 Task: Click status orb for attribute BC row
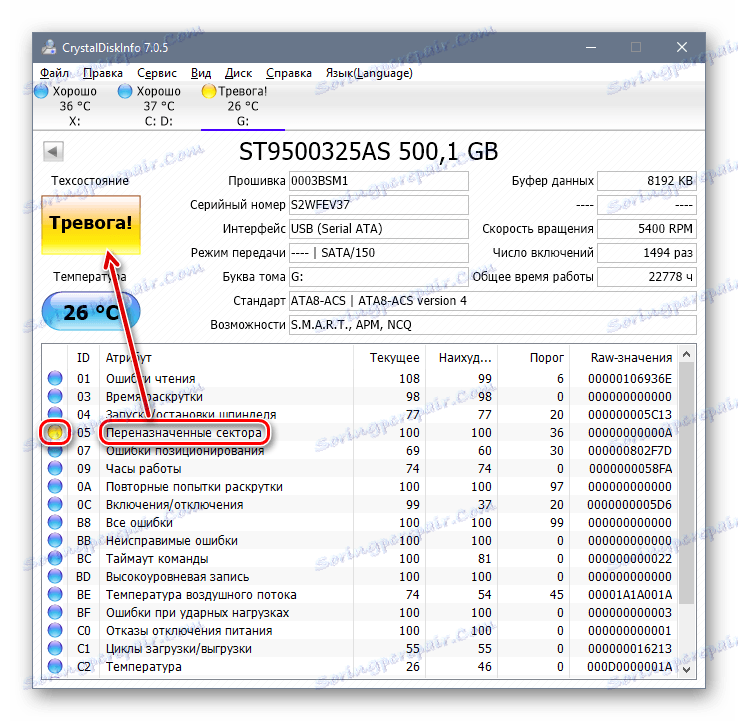point(55,559)
